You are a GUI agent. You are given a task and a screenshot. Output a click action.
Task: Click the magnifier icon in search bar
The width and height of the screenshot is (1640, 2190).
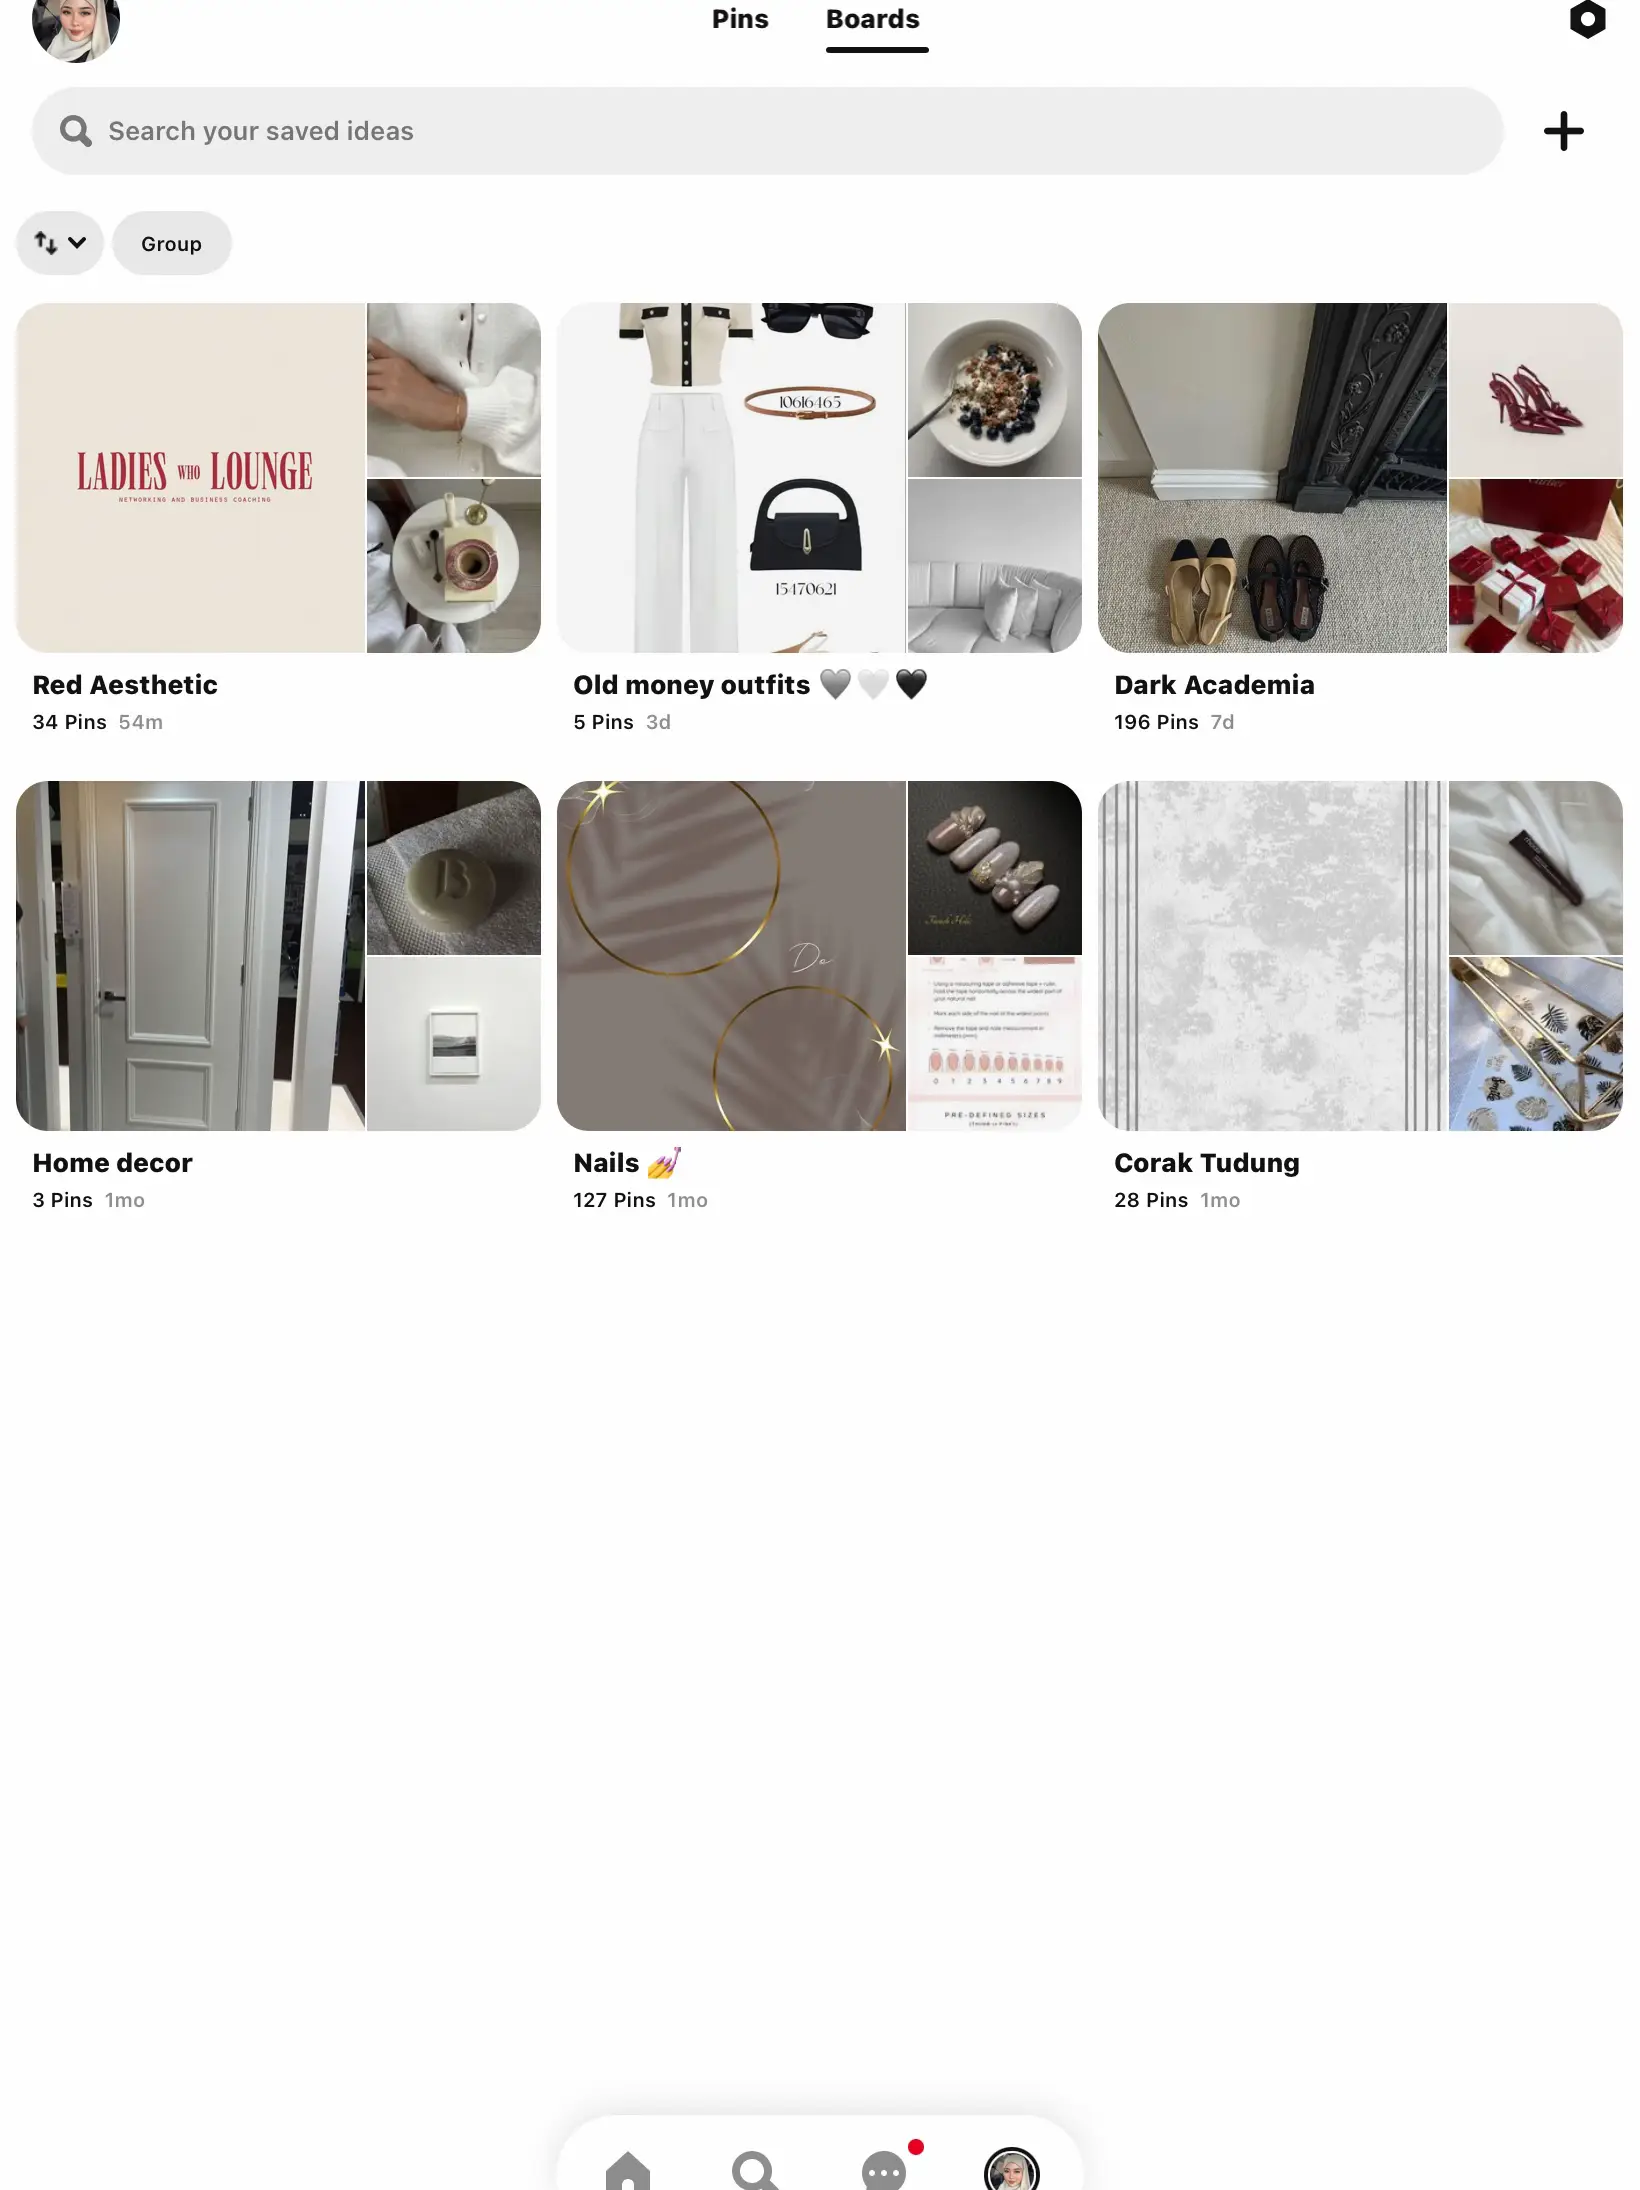pos(75,131)
